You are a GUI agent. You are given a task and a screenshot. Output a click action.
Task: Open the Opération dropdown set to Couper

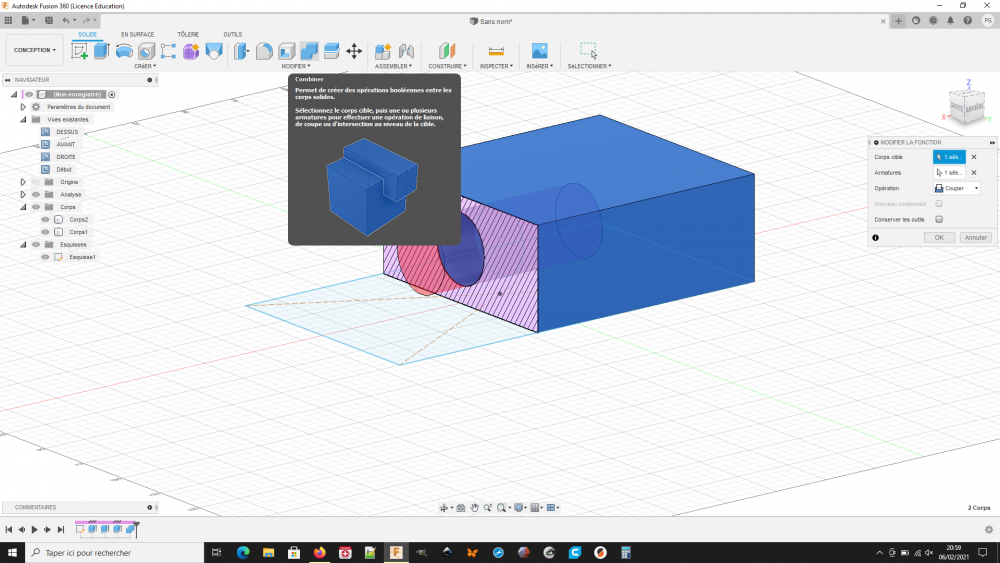956,188
